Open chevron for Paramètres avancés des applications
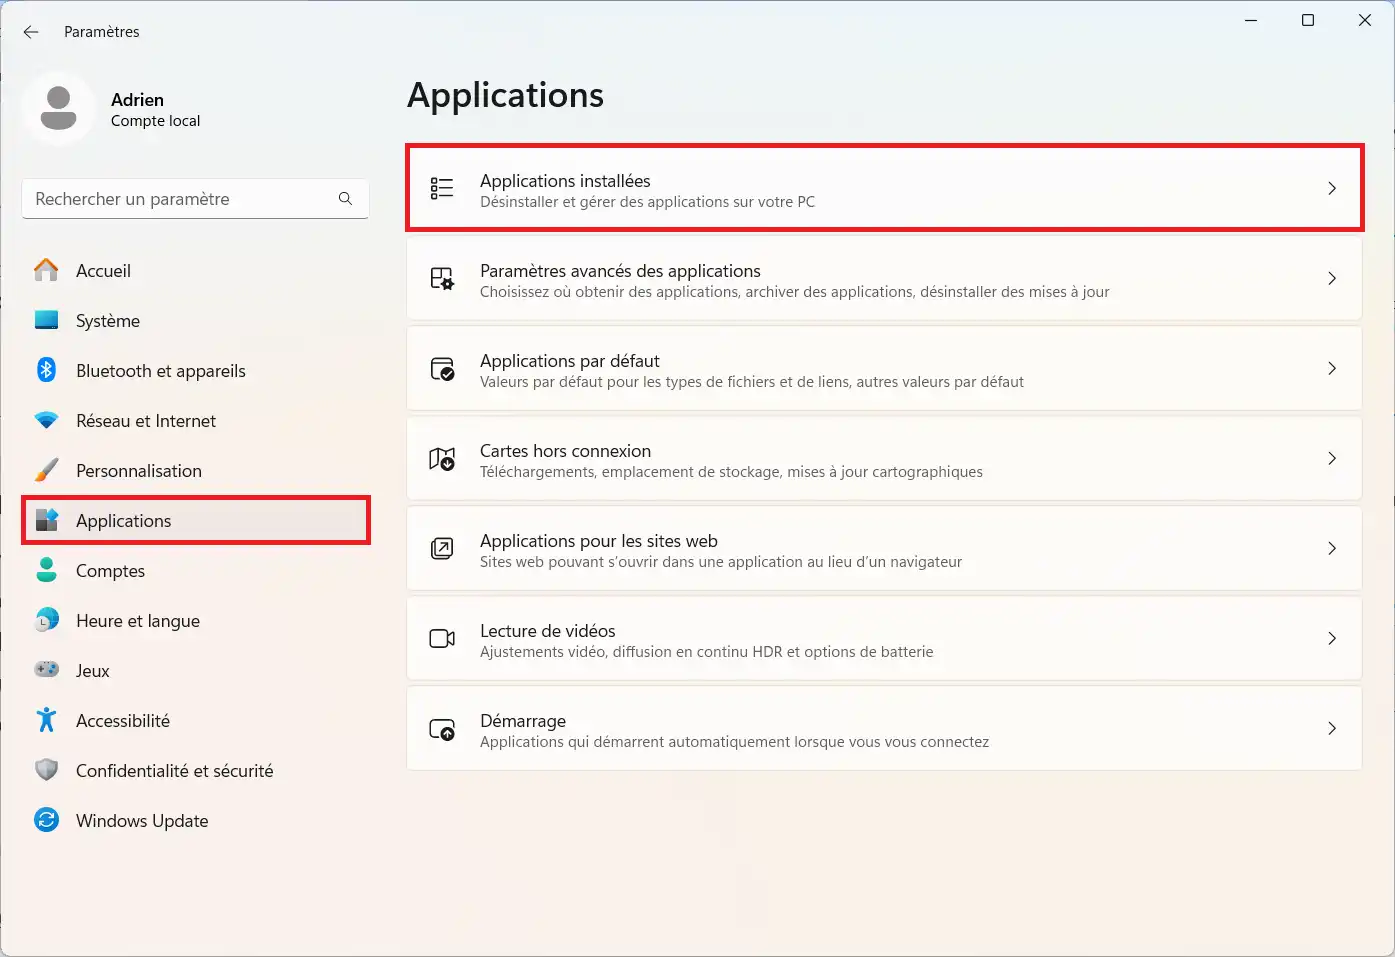This screenshot has width=1395, height=957. point(1332,278)
